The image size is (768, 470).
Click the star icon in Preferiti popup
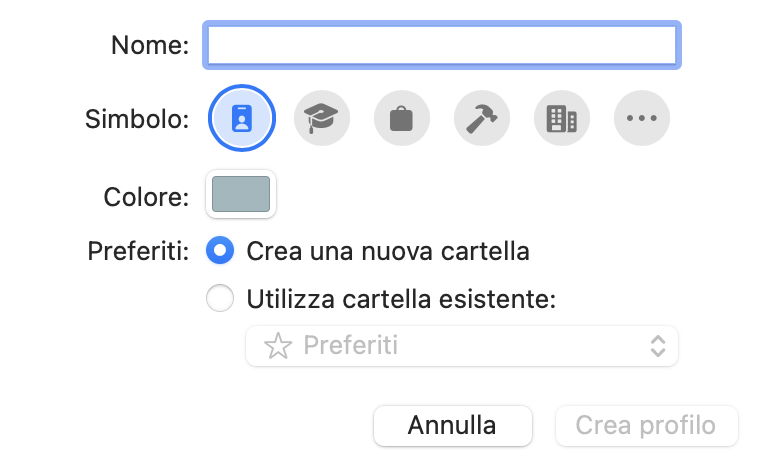(x=278, y=346)
